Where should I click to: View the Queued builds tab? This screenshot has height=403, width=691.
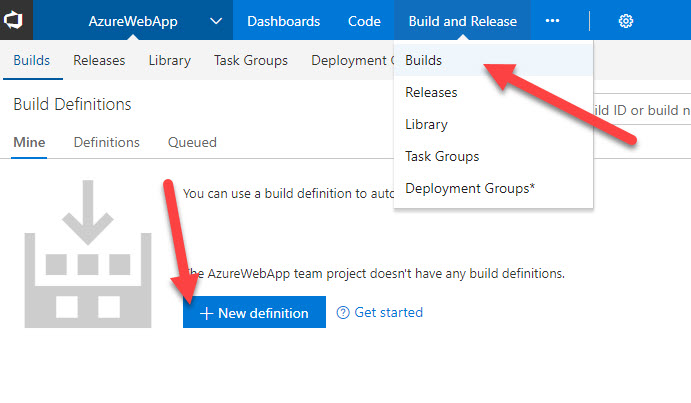192,142
